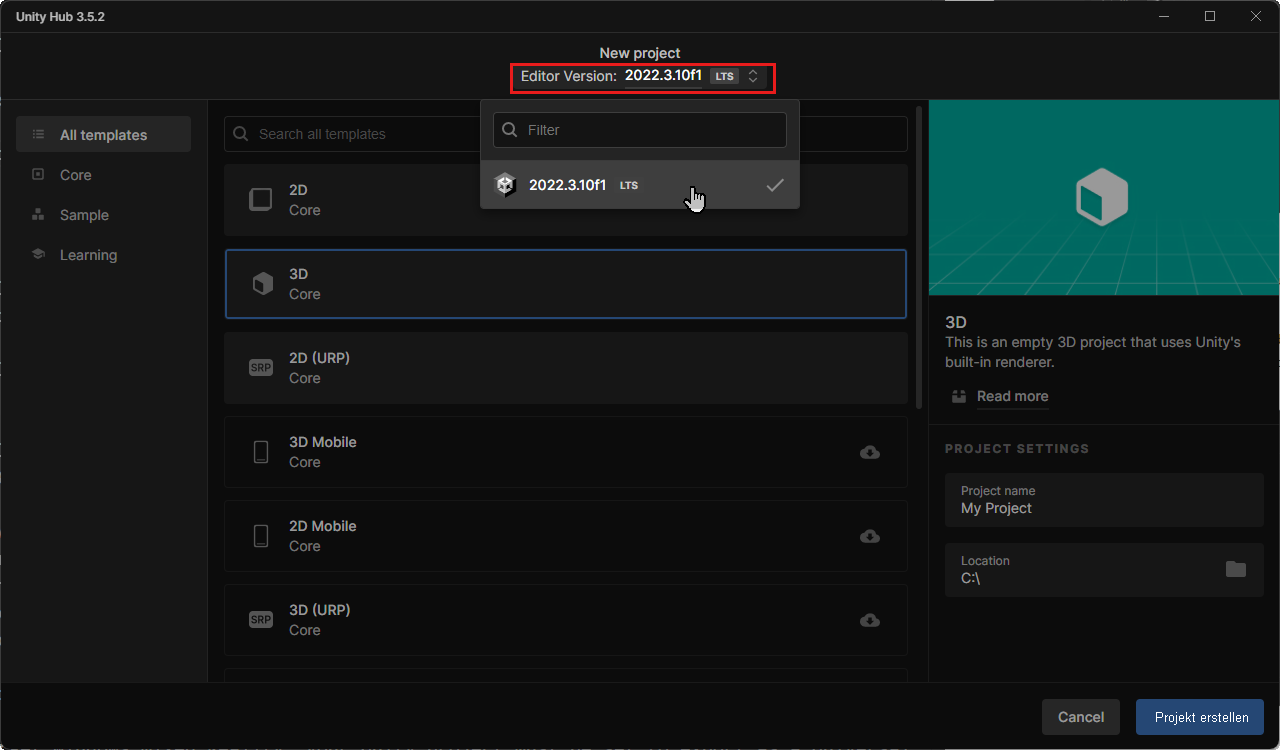The image size is (1280, 750).
Task: Open the Sample templates category
Action: 84,214
